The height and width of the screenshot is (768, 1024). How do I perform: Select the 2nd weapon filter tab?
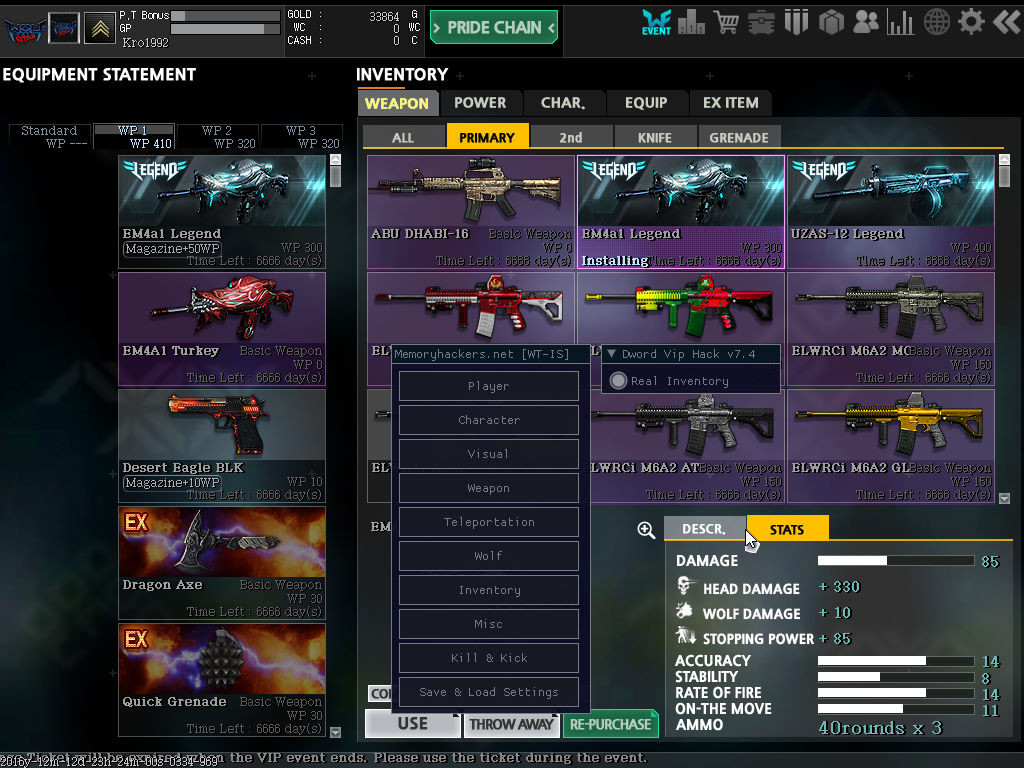[571, 137]
